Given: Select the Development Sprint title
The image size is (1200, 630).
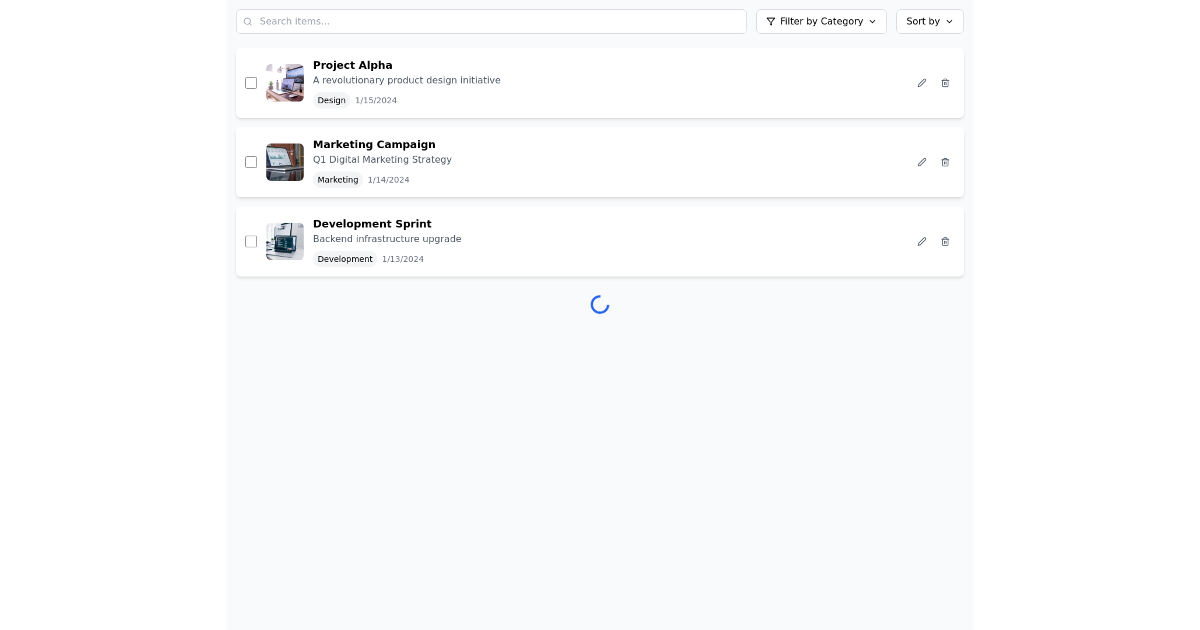Looking at the screenshot, I should 372,224.
